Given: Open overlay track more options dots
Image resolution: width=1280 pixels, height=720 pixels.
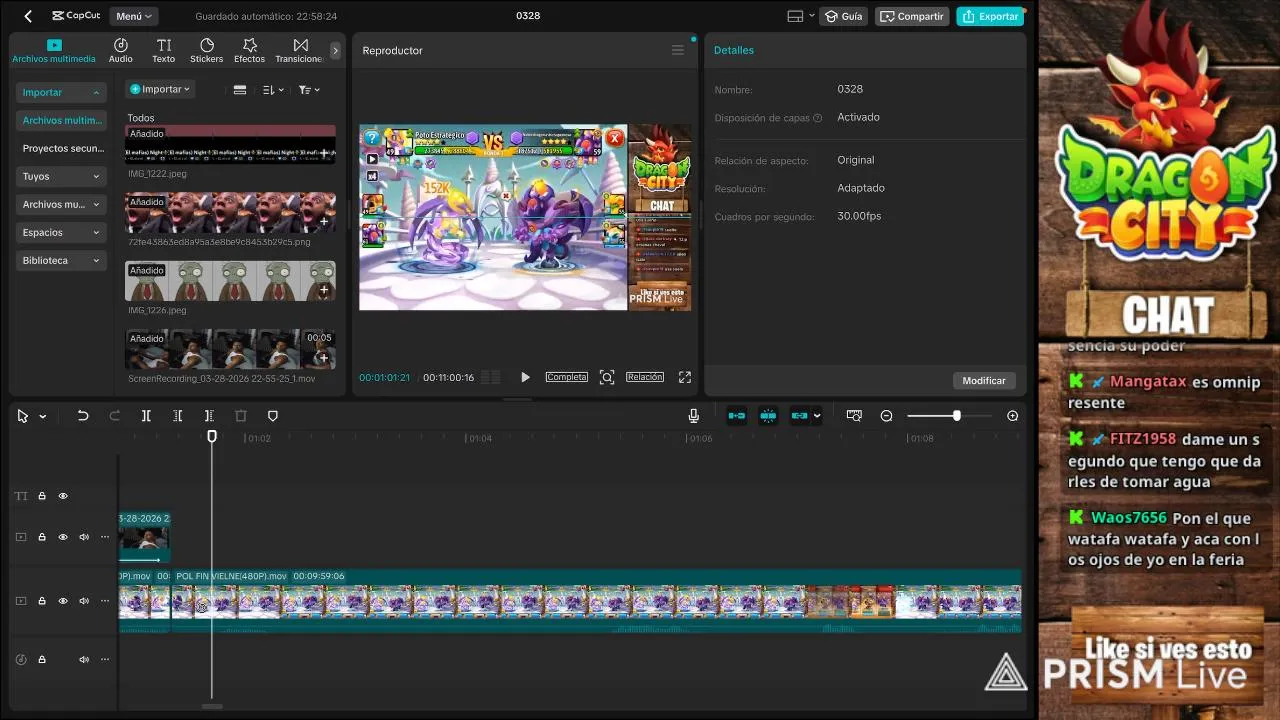Looking at the screenshot, I should pyautogui.click(x=105, y=537).
